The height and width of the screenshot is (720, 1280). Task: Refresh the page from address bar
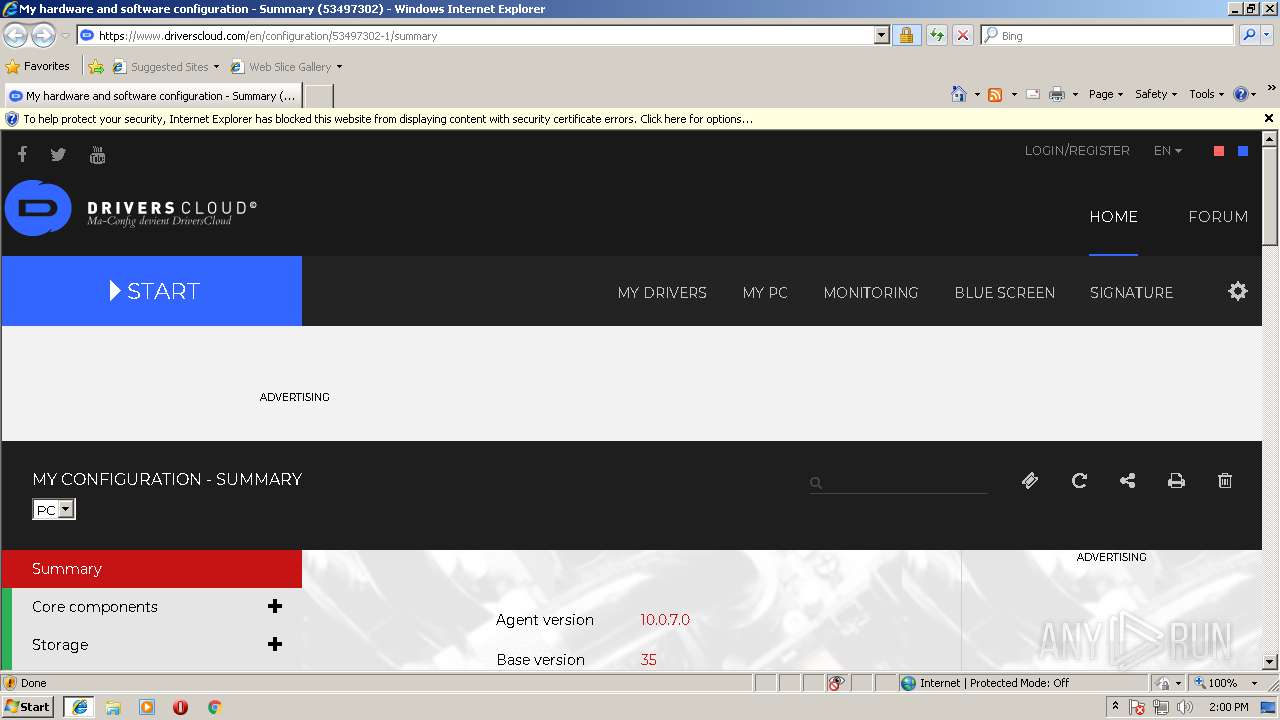(x=937, y=35)
